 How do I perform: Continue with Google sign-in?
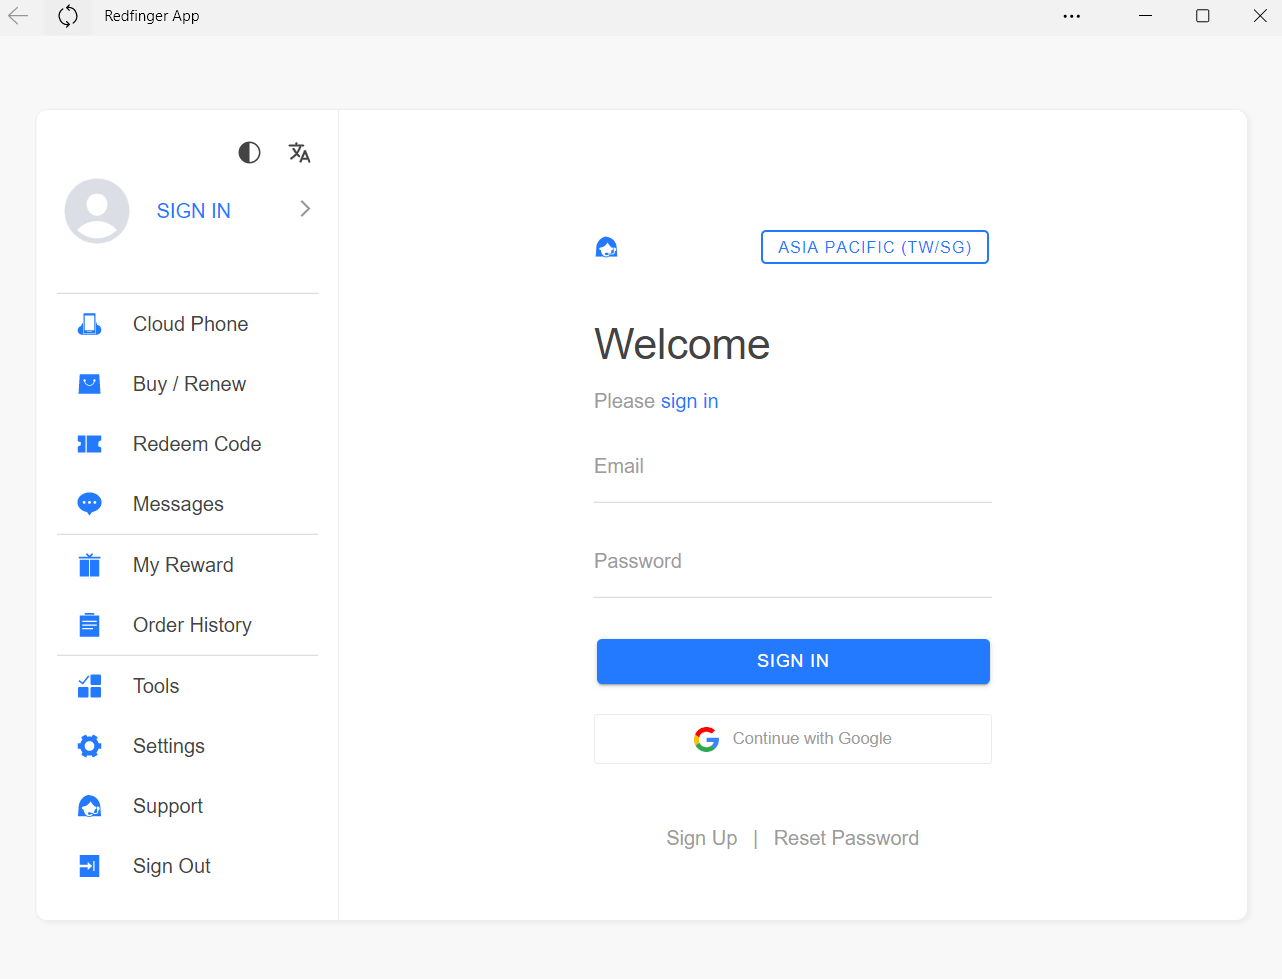tap(793, 739)
